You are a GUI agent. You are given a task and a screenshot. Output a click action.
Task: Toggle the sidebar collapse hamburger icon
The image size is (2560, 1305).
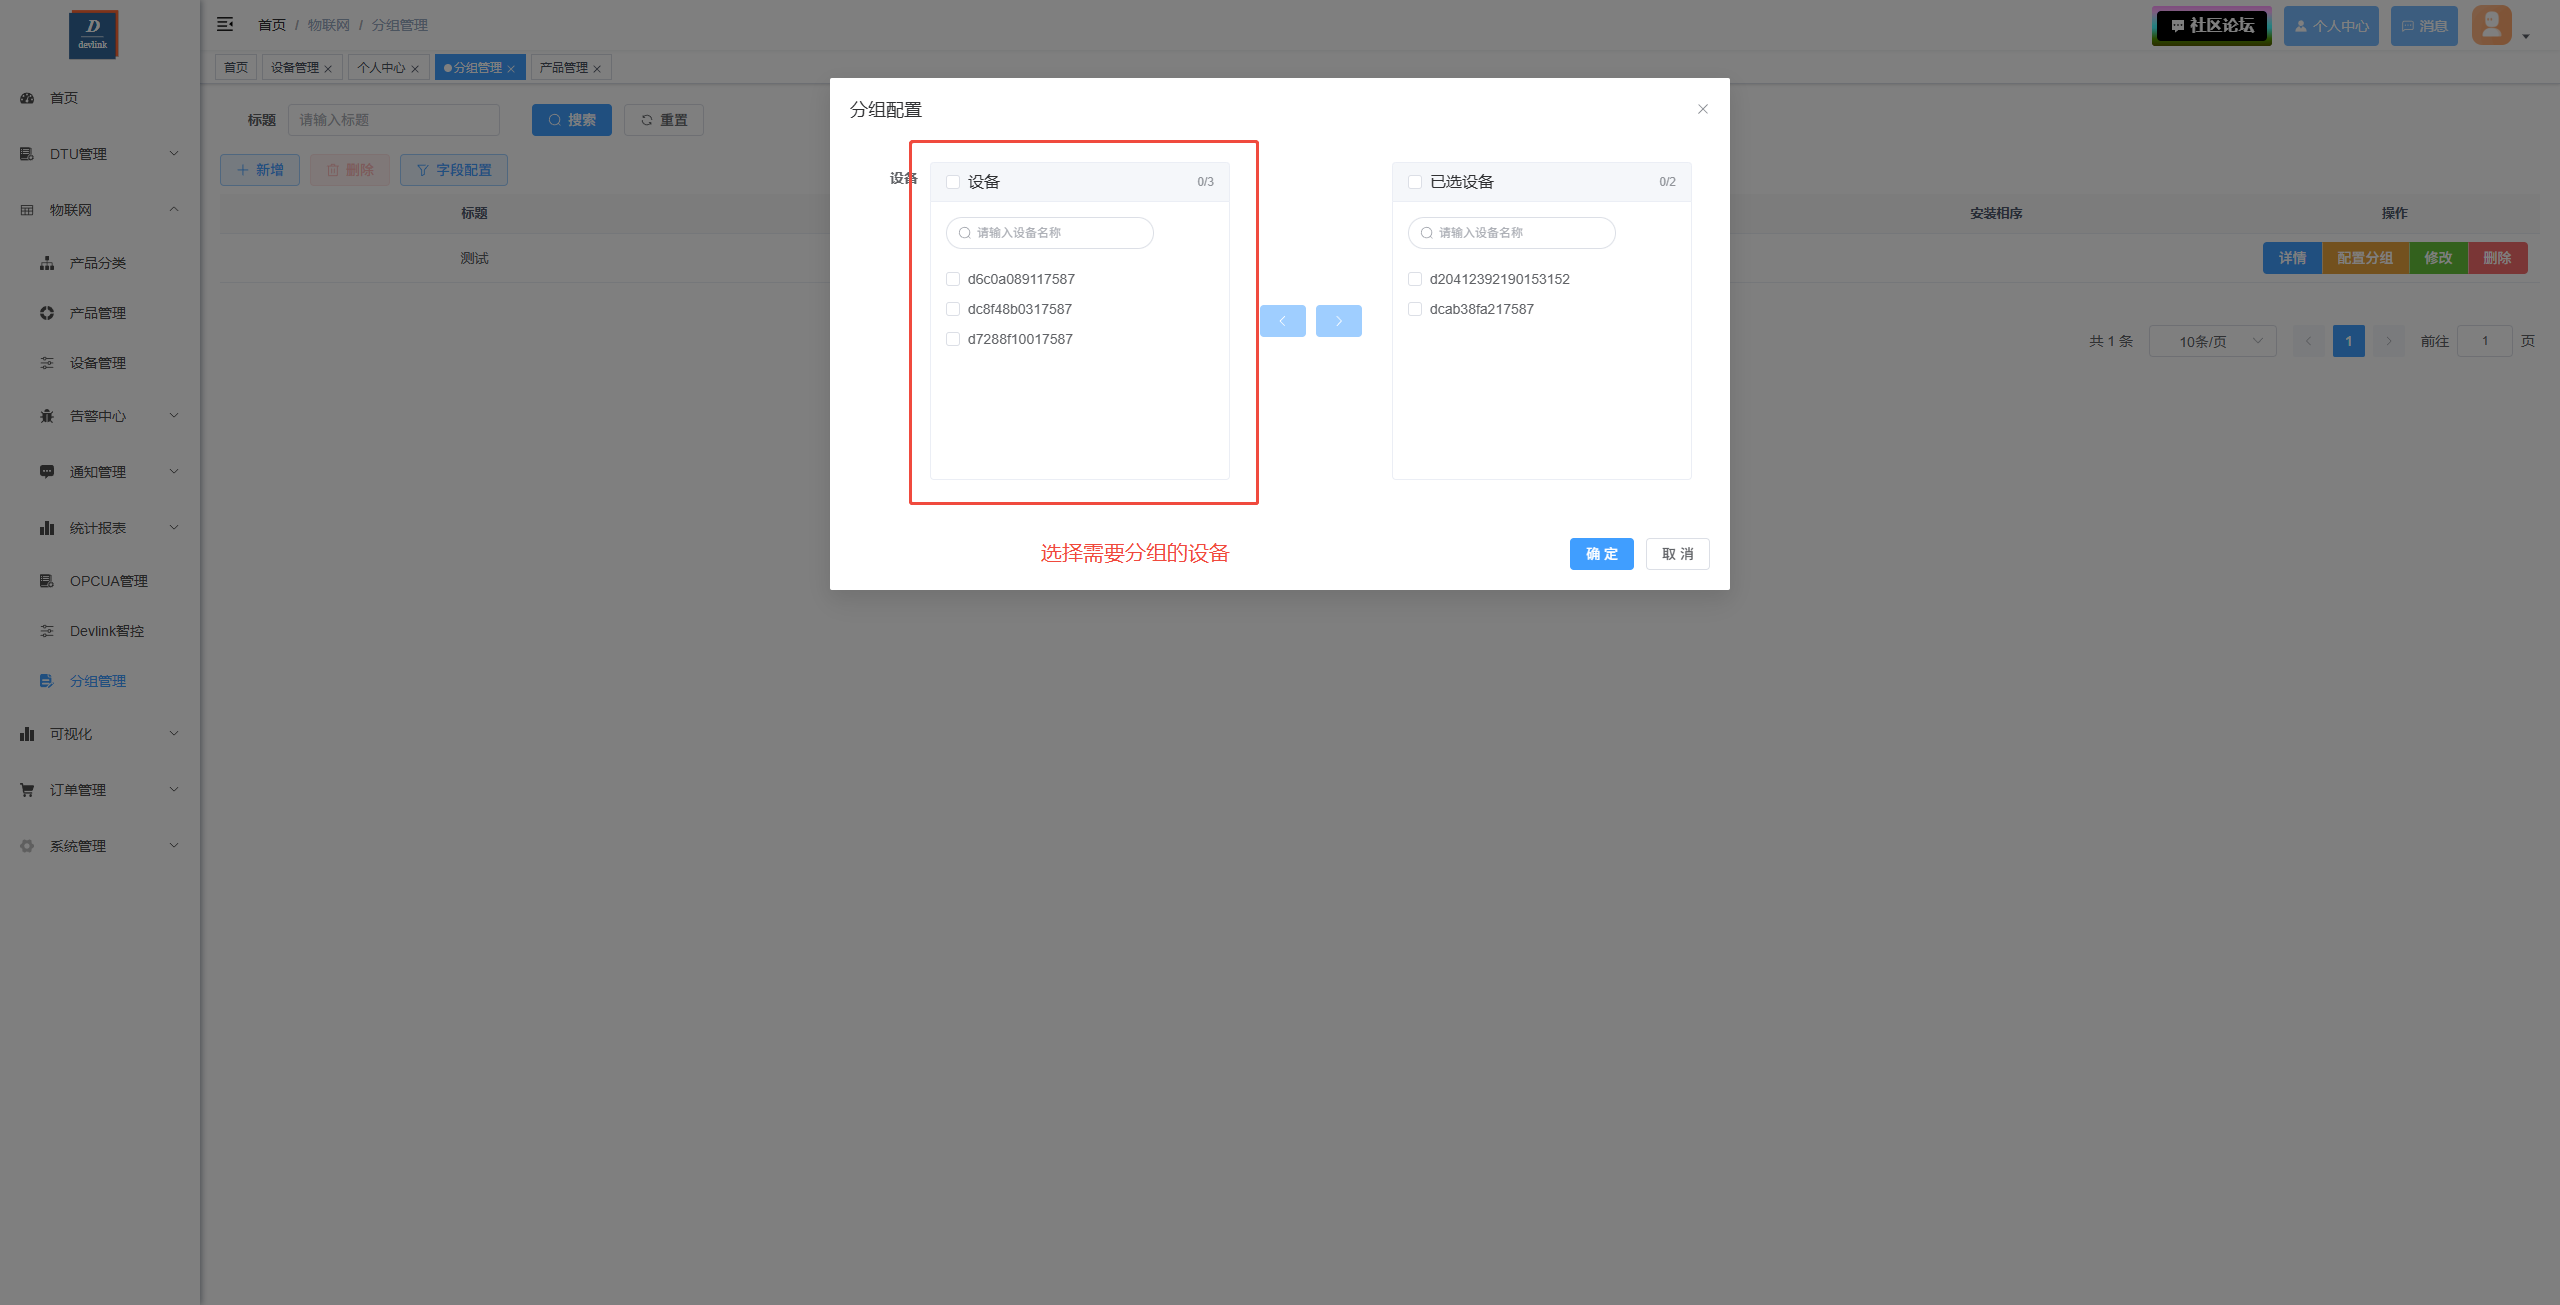[225, 24]
